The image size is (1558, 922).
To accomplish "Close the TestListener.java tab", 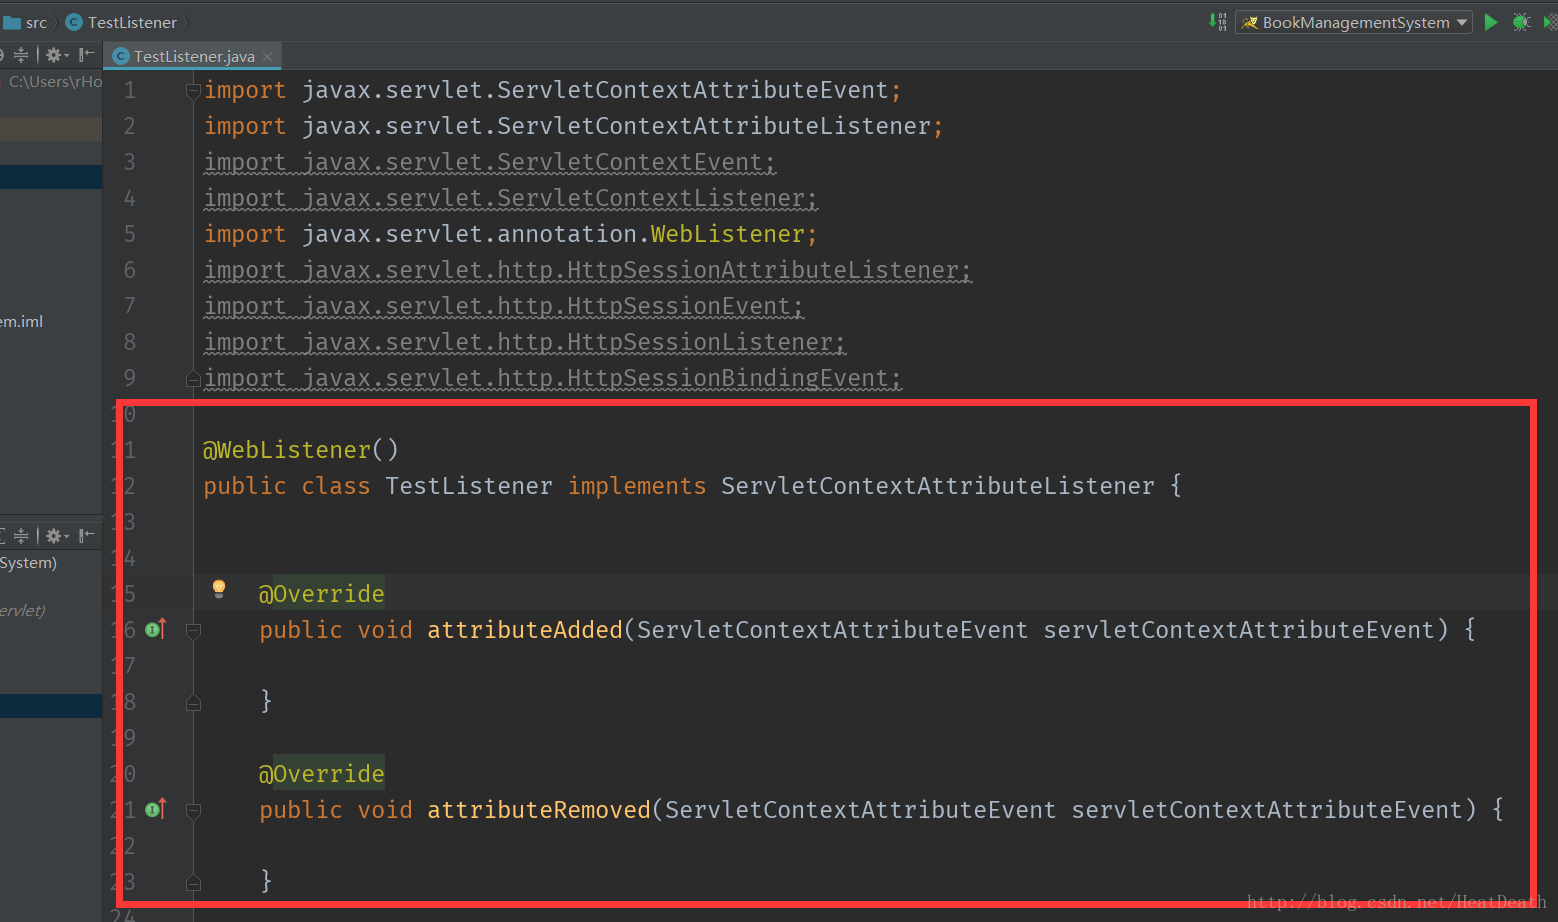I will click(267, 56).
